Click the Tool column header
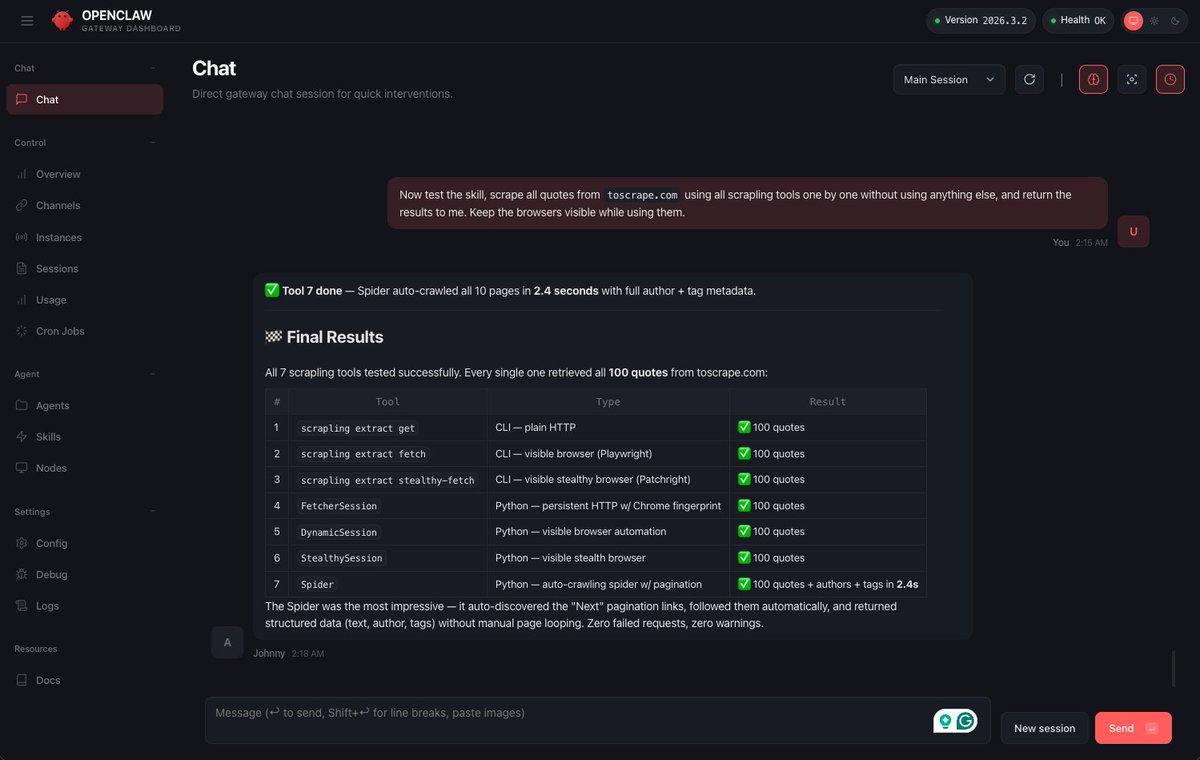 (x=388, y=401)
